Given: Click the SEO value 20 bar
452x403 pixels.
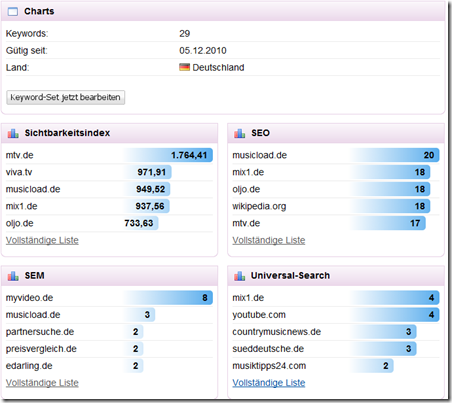Looking at the screenshot, I should 395,155.
